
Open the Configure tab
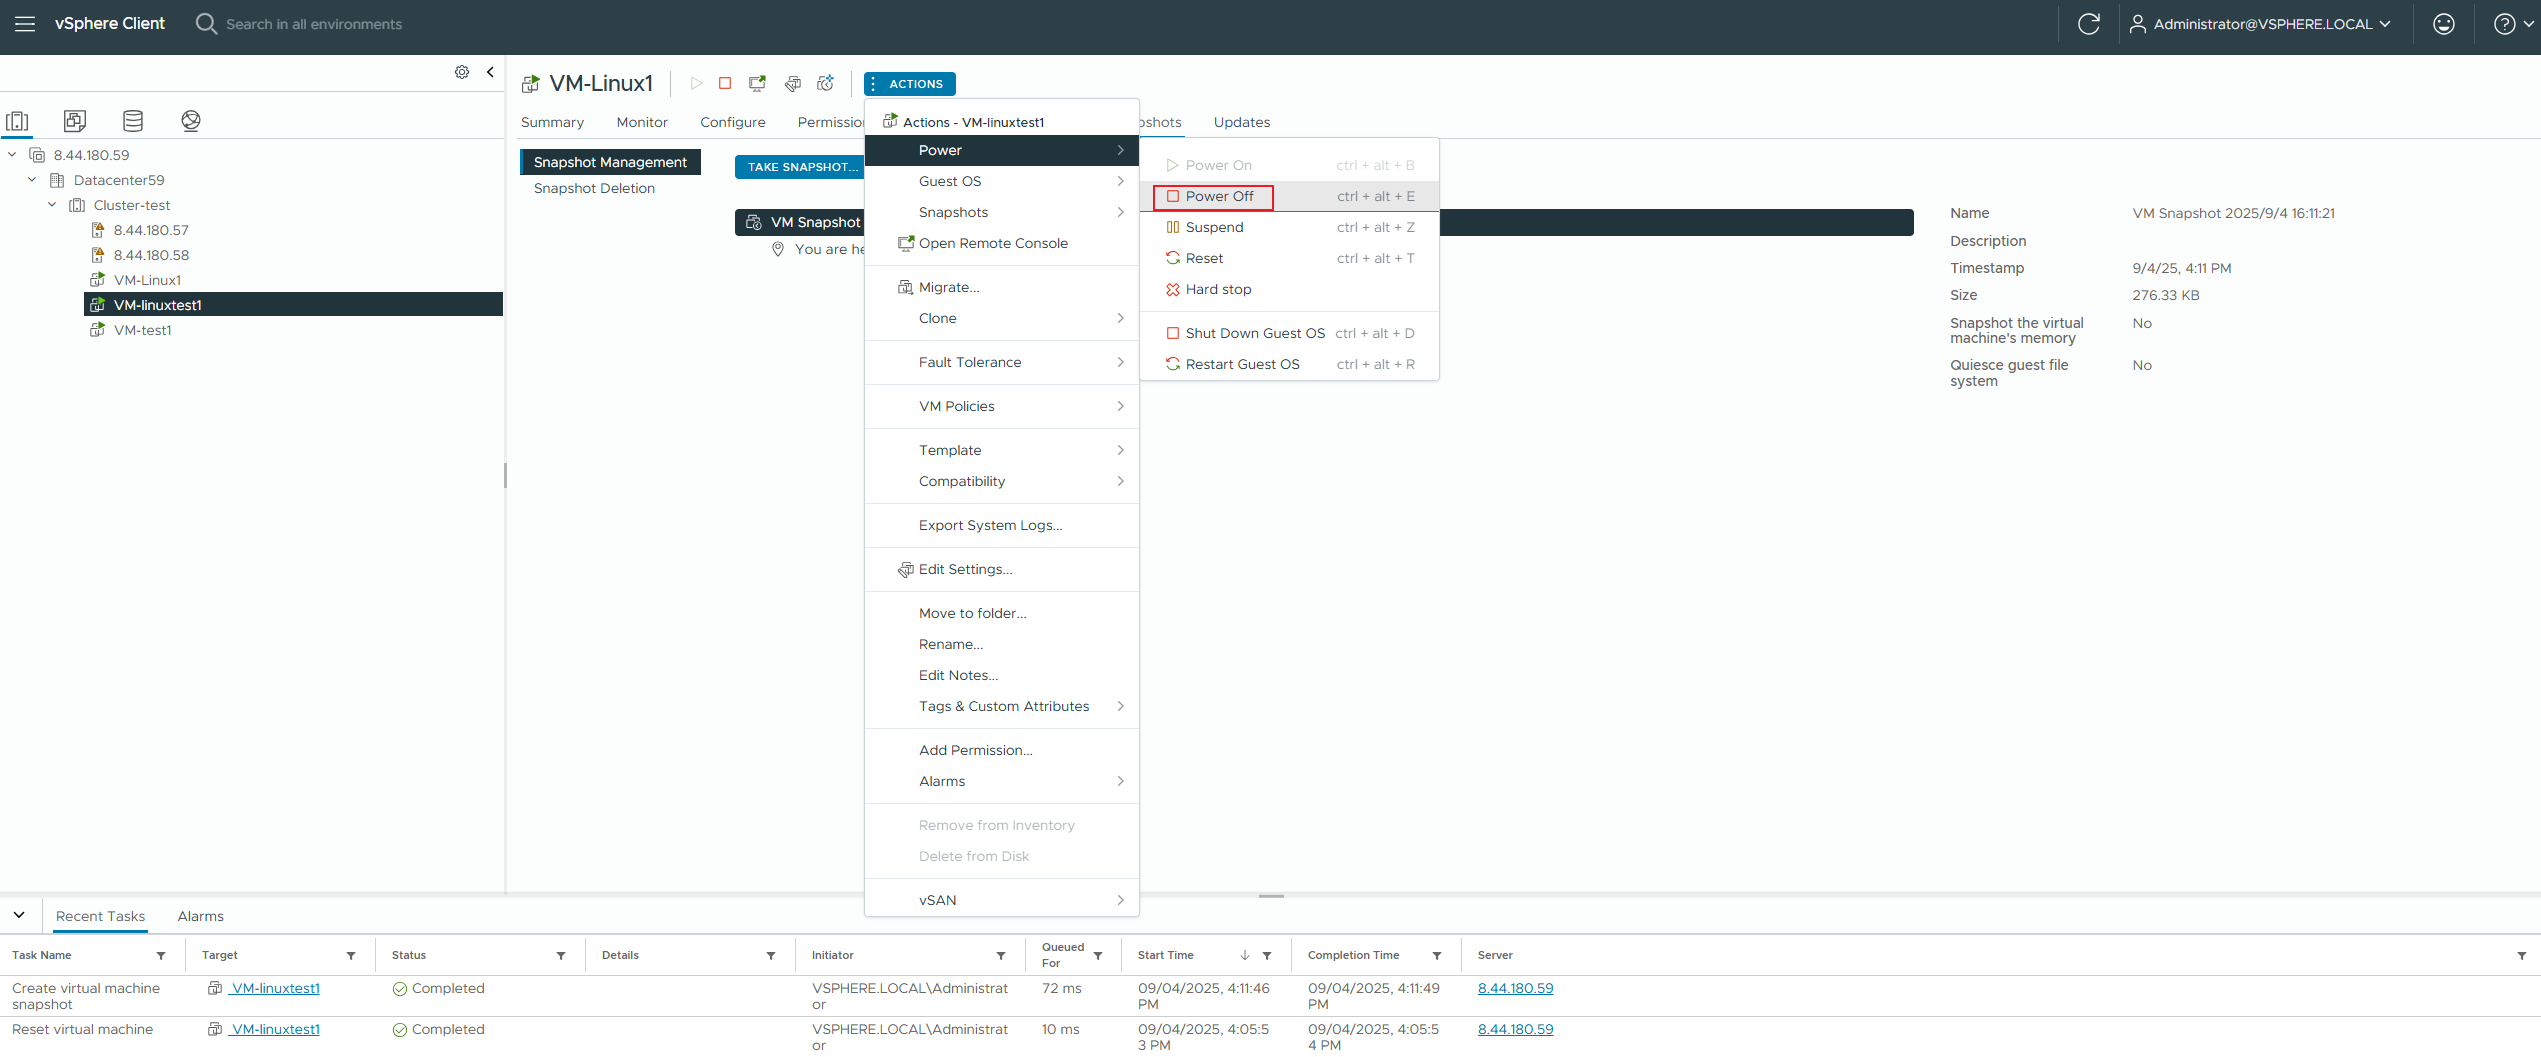pos(733,122)
